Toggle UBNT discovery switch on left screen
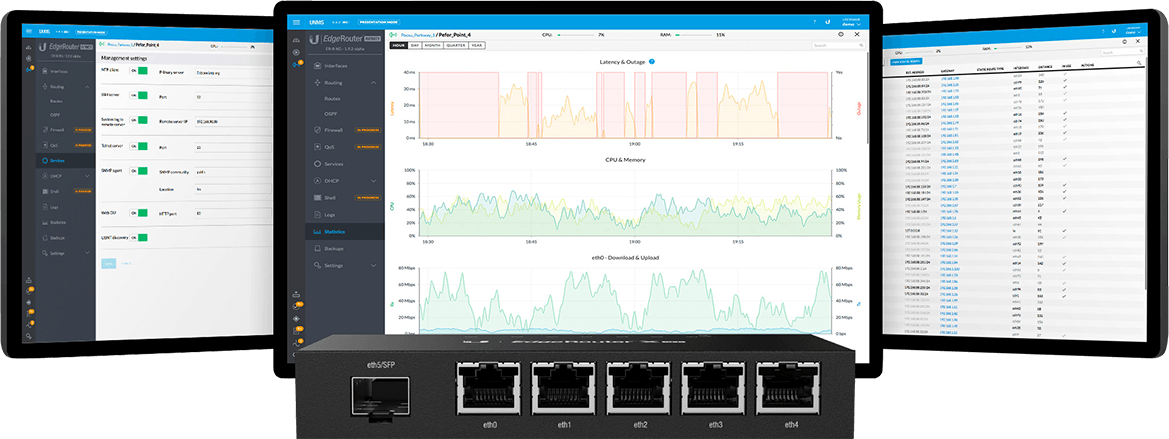 tap(139, 237)
